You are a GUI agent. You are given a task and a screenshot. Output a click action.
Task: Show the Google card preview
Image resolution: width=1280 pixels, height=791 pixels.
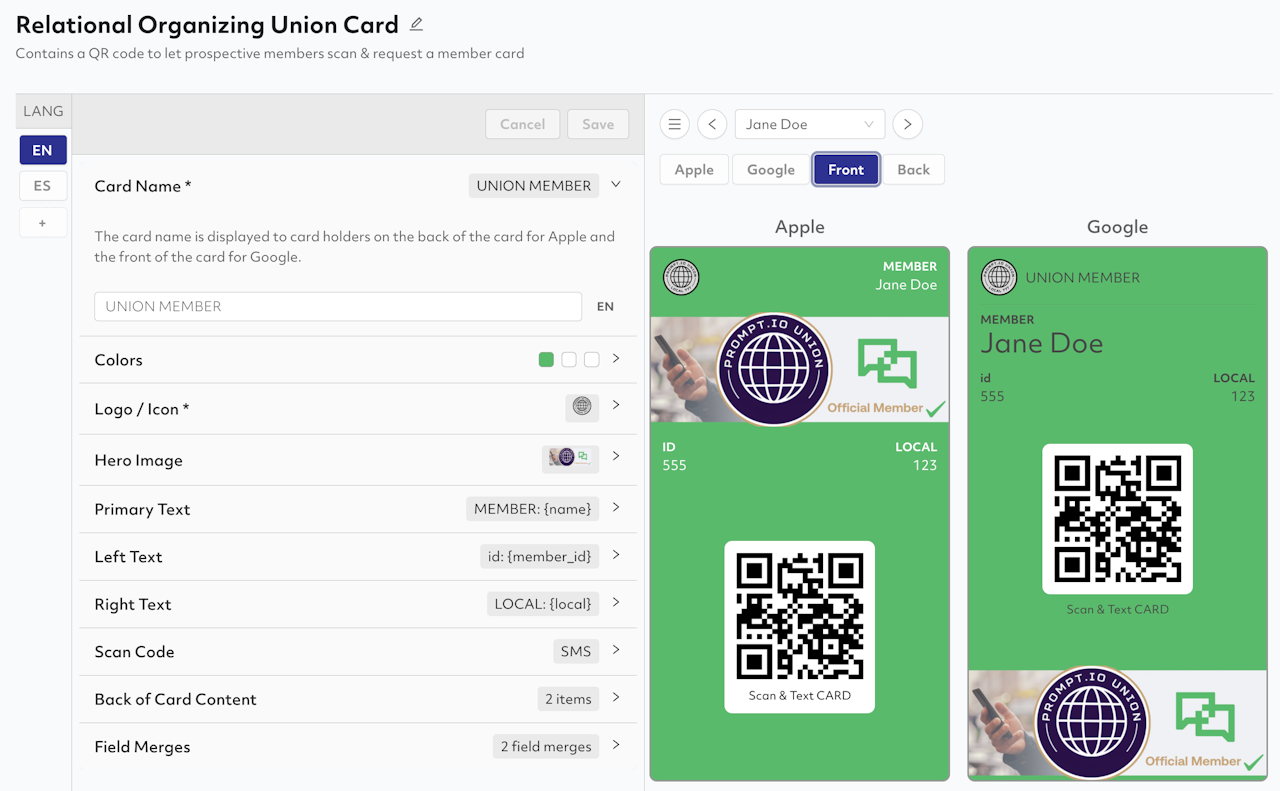771,170
